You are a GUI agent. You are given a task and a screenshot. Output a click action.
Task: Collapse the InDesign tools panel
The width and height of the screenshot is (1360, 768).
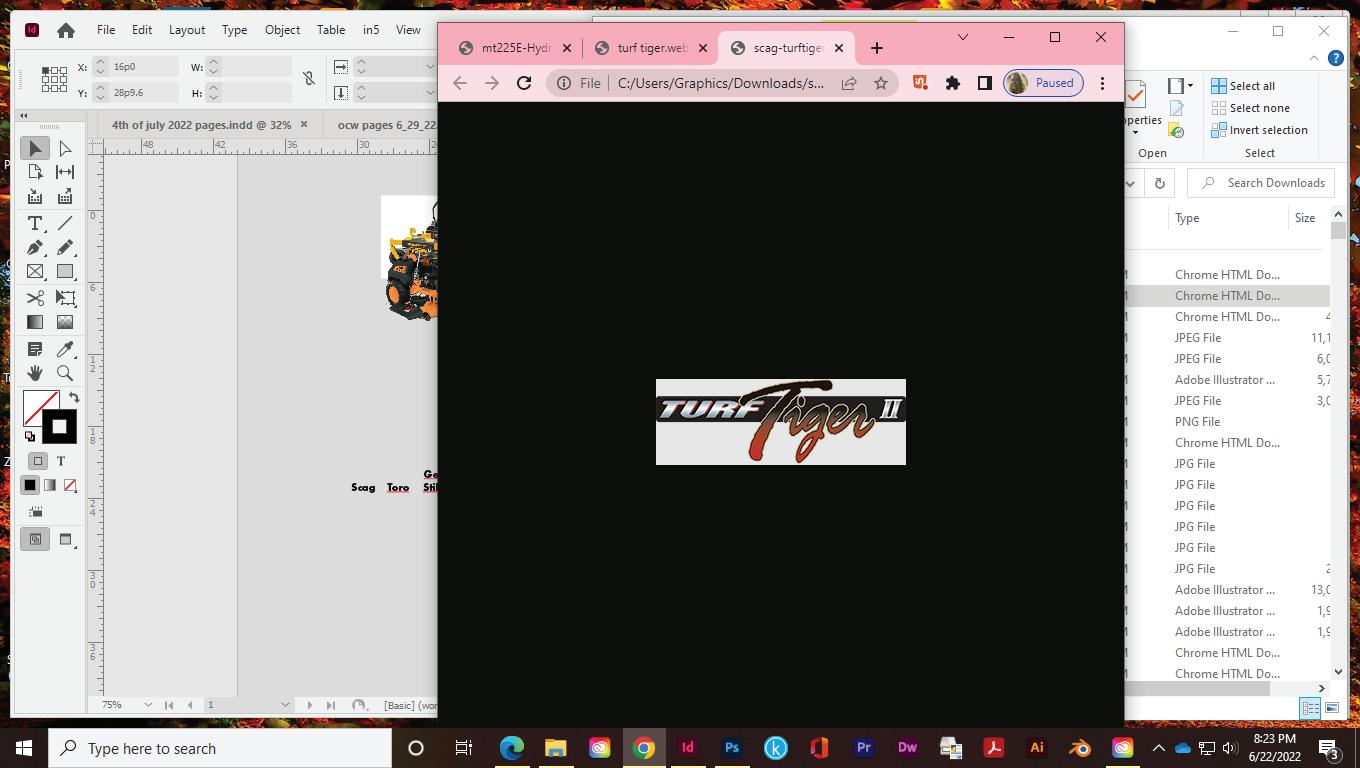tap(24, 116)
